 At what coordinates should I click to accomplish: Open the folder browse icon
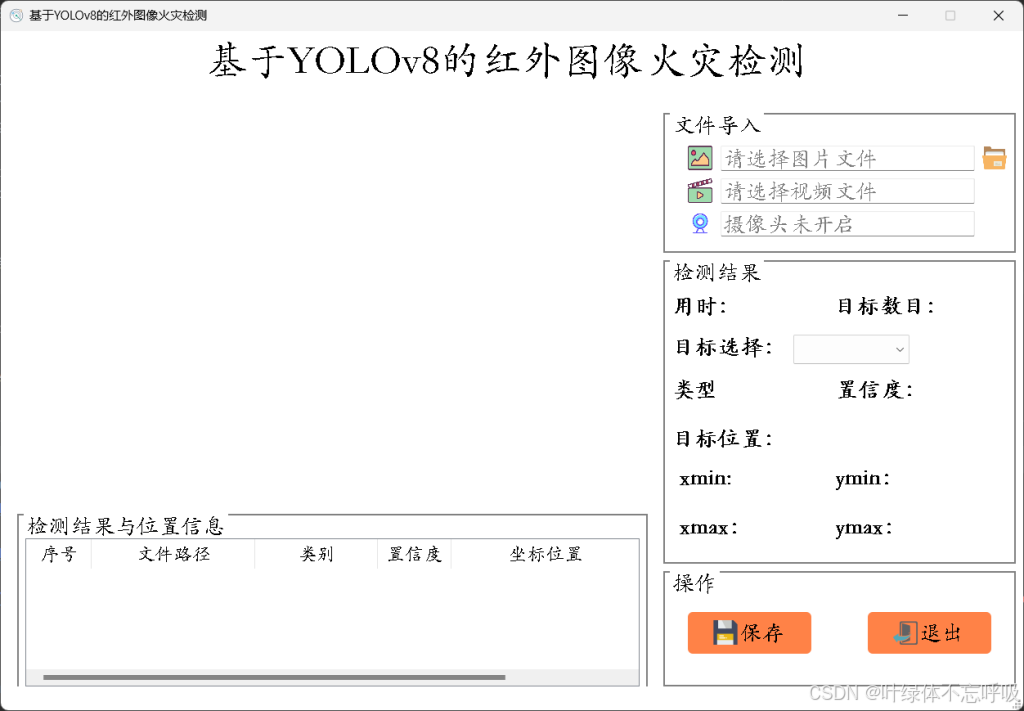click(x=994, y=158)
